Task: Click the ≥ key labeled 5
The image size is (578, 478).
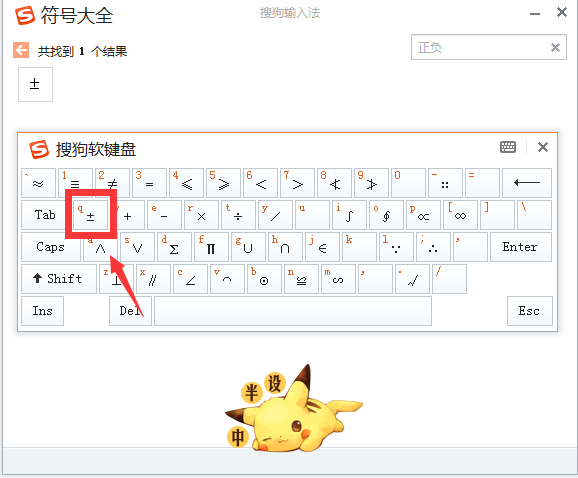Action: pyautogui.click(x=223, y=183)
